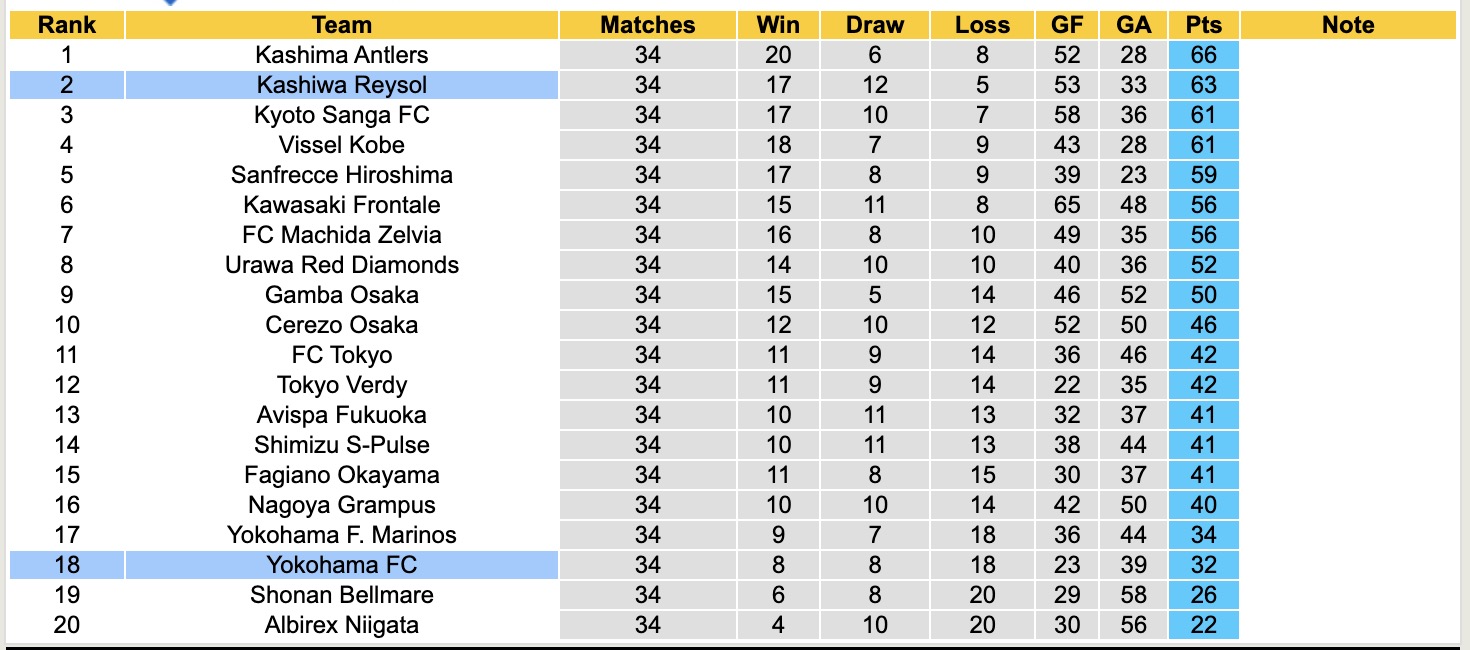Click the Note column header
This screenshot has height=650, width=1470.
click(x=1347, y=25)
